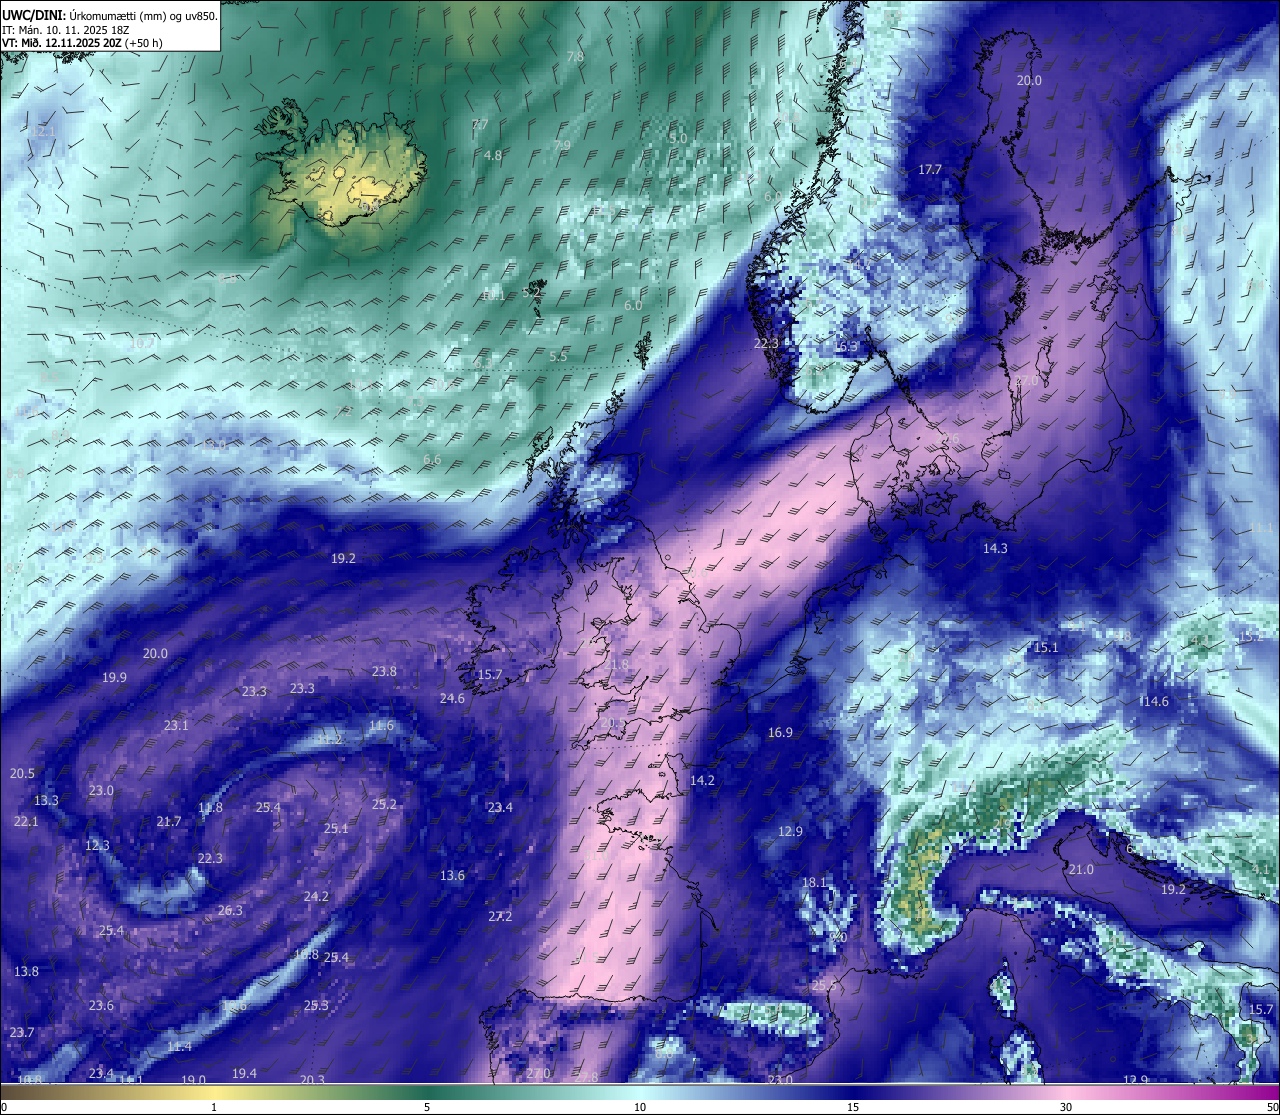Click the map value "11.4"
1280x1115 pixels.
pos(179,1047)
